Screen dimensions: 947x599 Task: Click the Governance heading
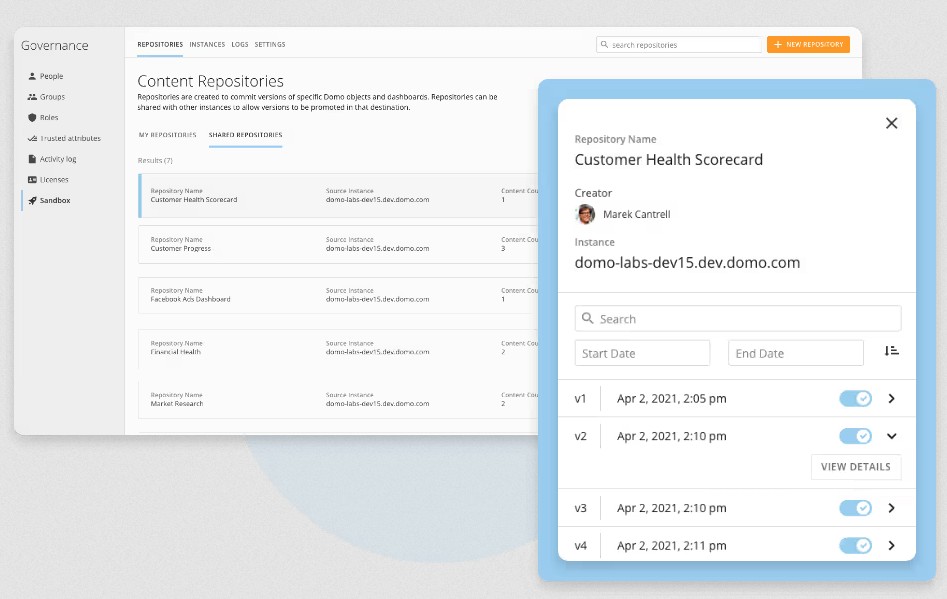click(x=54, y=46)
